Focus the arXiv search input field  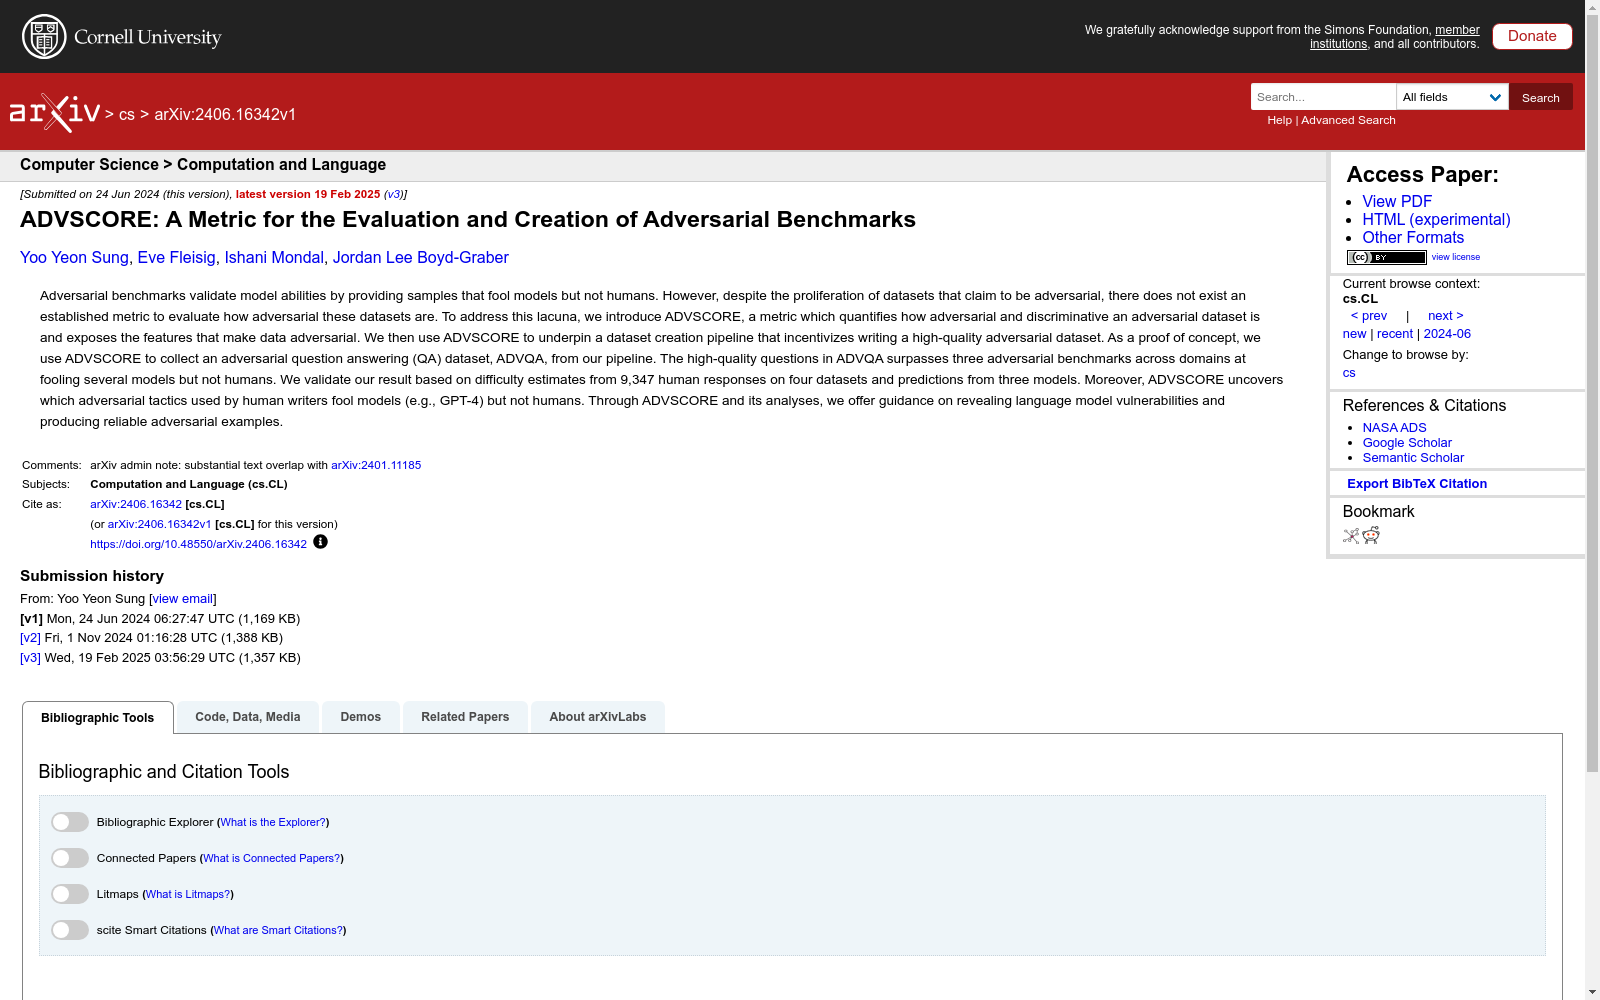1323,97
